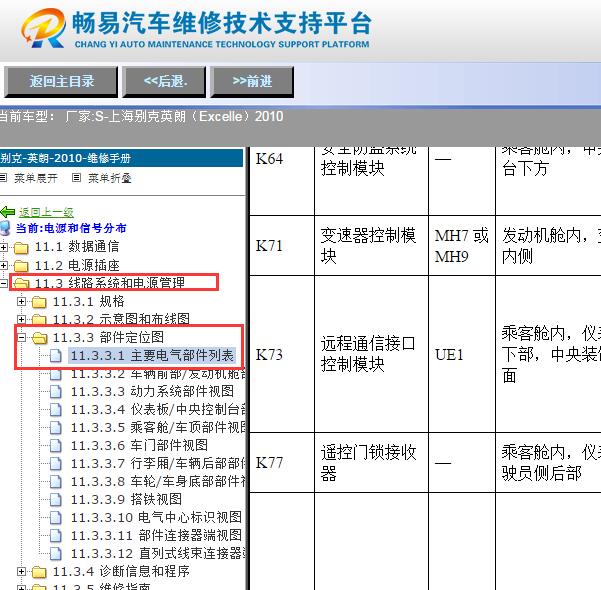Viewport: 601px width, 590px height.
Task: Open 11.2 电源插座 tree item
Action: pyautogui.click(x=77, y=265)
